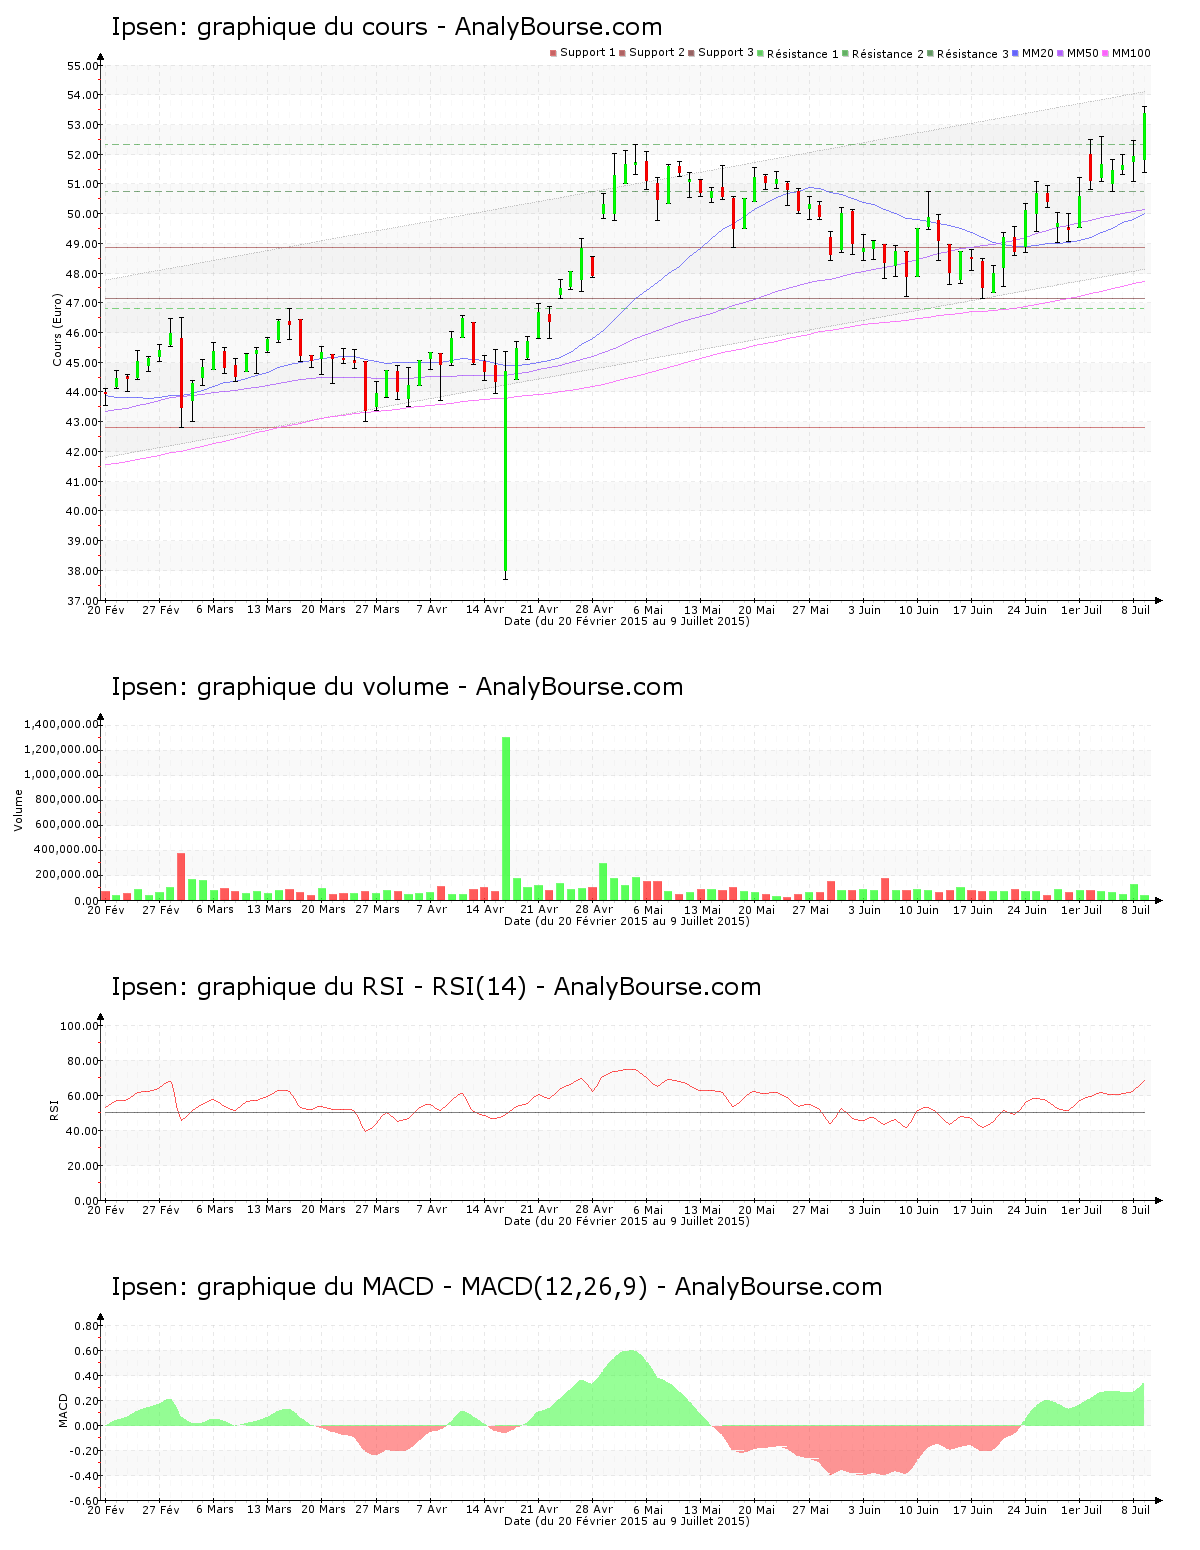Click the tall red volume bar near 27 Fév
Screen dimensions: 1200x1550
click(x=181, y=876)
